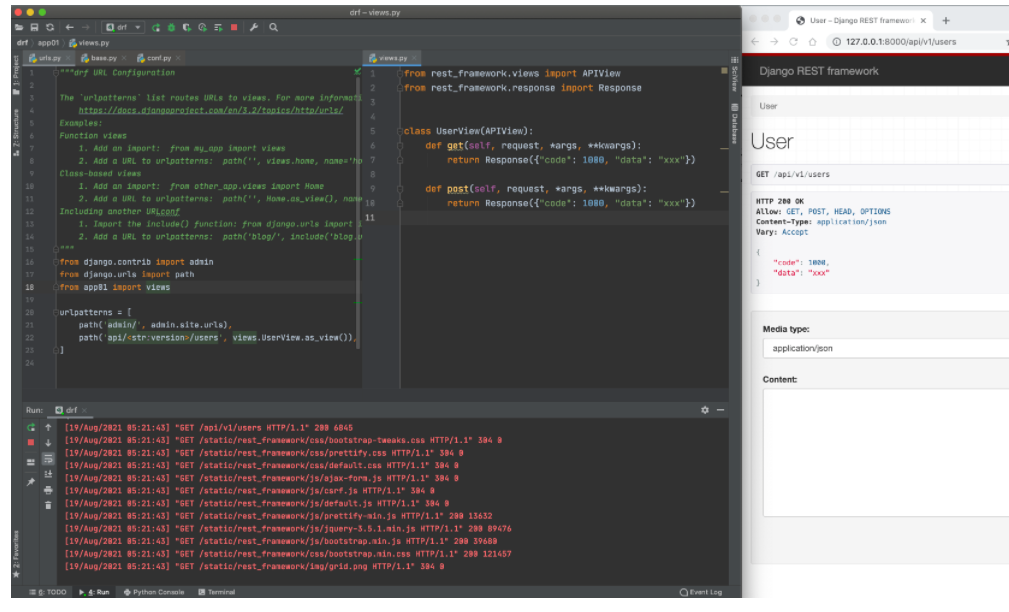Screen dimensions: 1009x612
Task: Rerun drf in the Run panel
Action: coord(31,427)
